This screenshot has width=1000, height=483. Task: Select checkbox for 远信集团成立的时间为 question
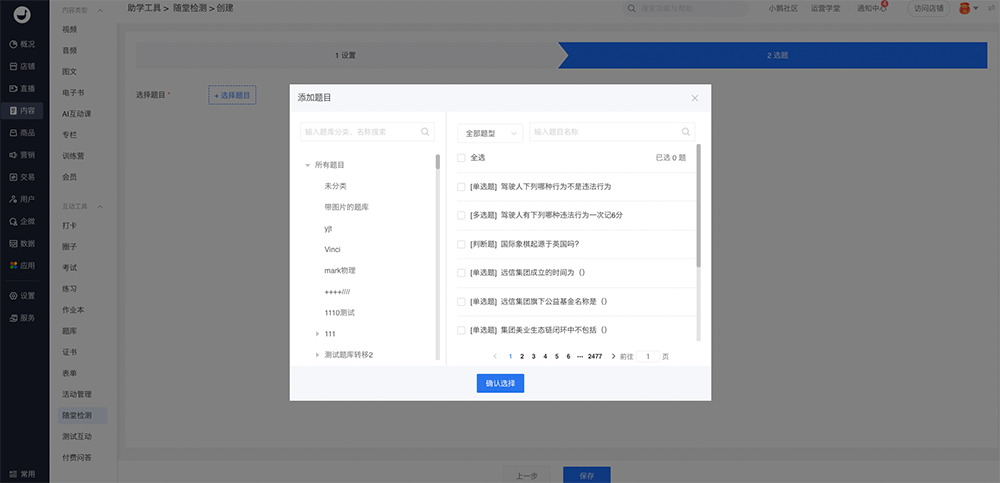[x=461, y=272]
